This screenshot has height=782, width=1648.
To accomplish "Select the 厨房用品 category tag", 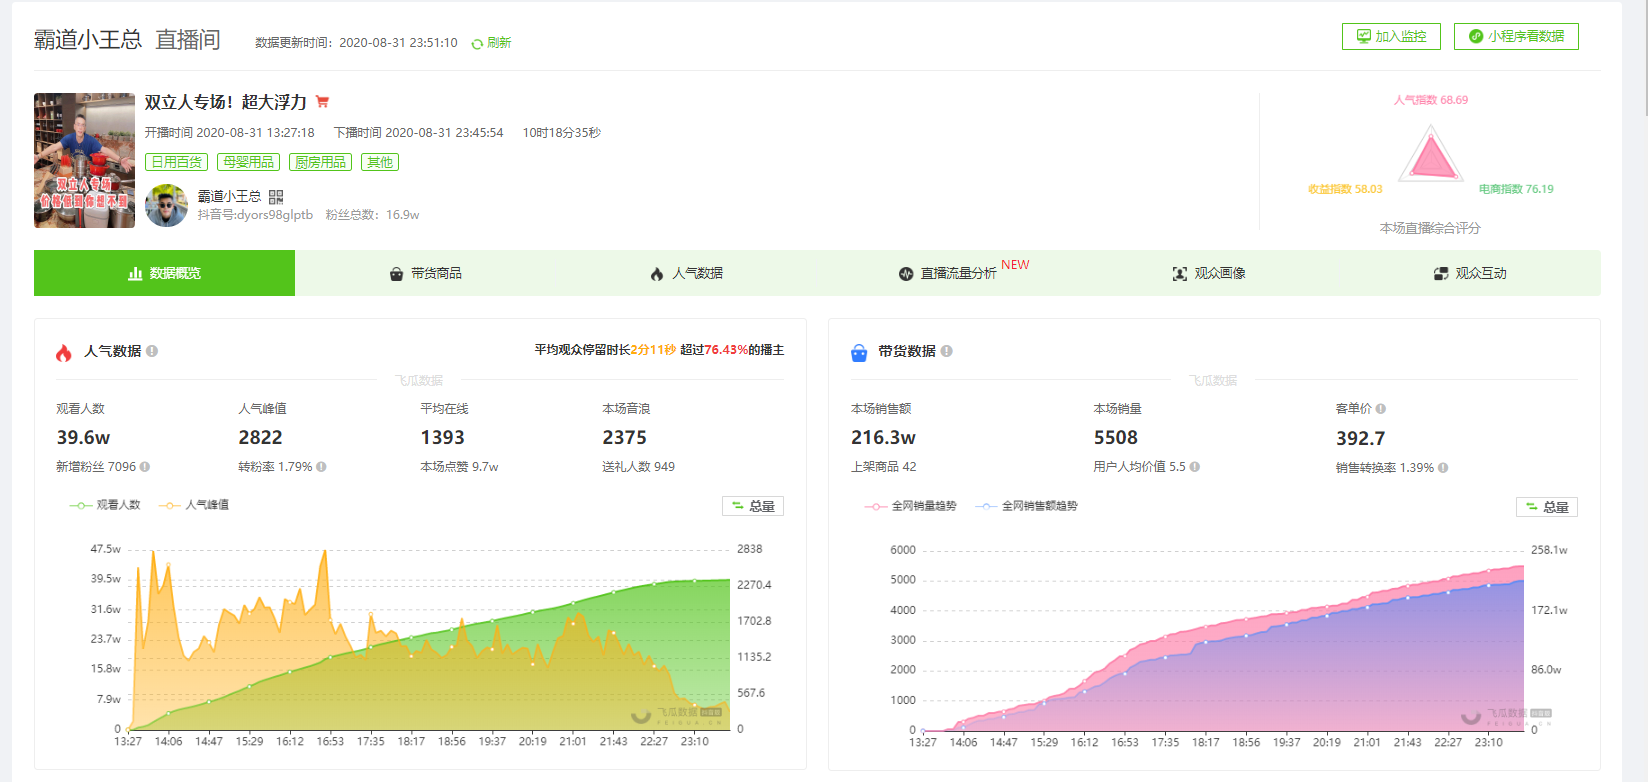I will [x=320, y=162].
